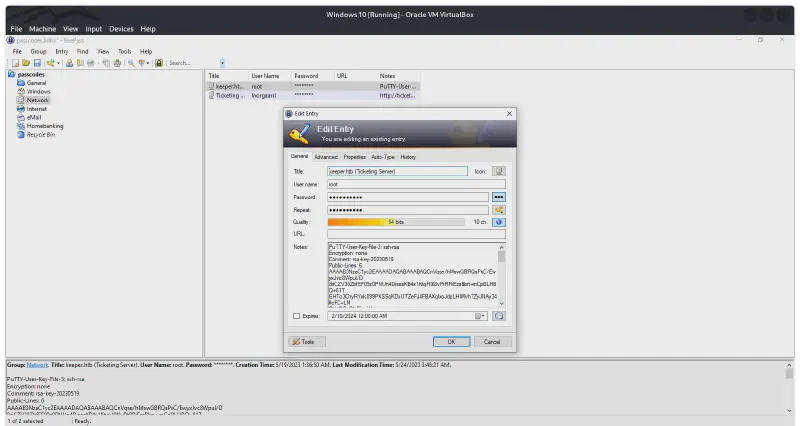800x426 pixels.
Task: Select the Homebanking group in tree
Action: [x=45, y=126]
